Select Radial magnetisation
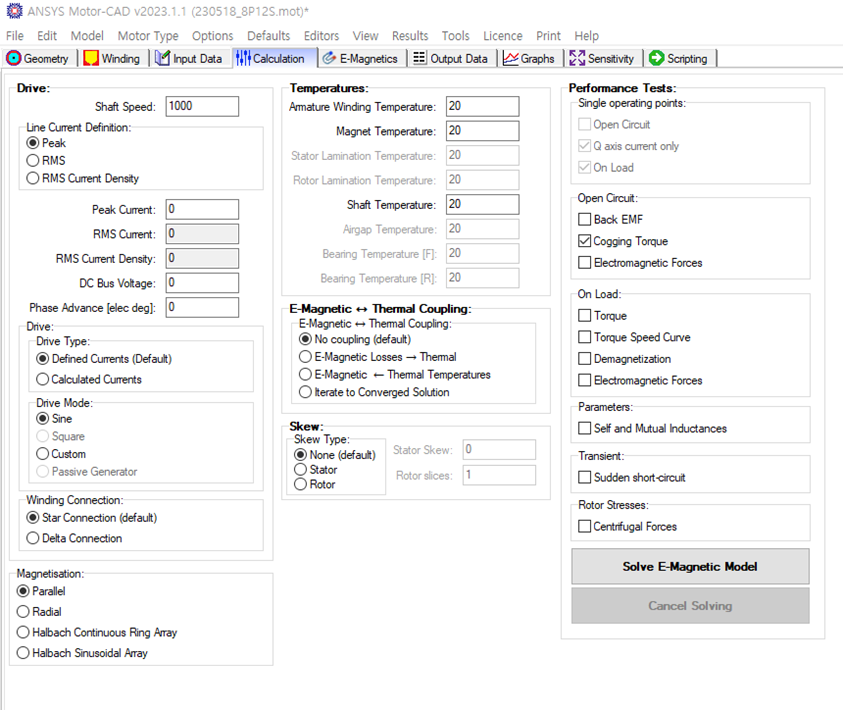Viewport: 843px width, 710px height. point(23,612)
